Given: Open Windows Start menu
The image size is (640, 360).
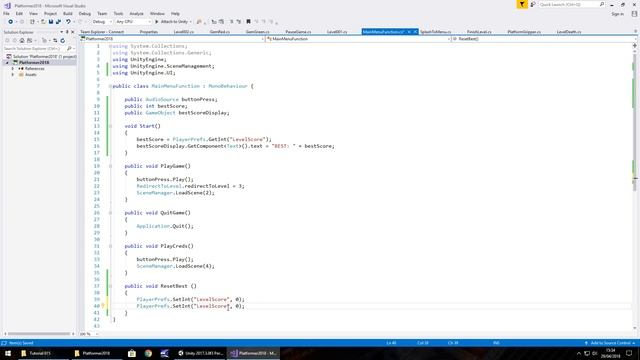Looking at the screenshot, I should [8, 353].
